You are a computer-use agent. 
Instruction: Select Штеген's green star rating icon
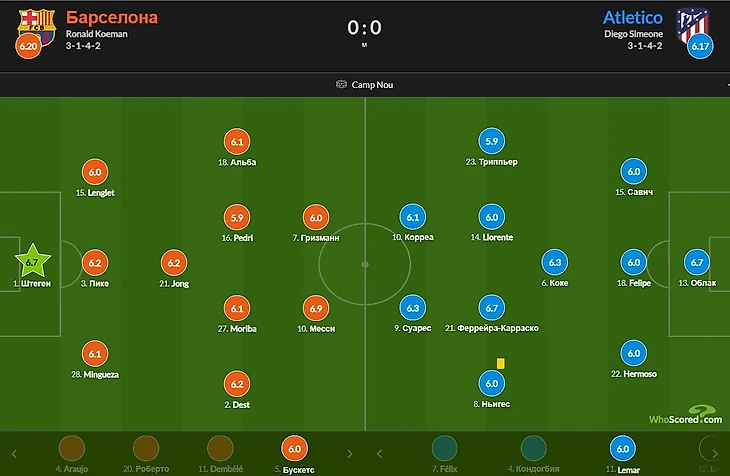tap(32, 262)
